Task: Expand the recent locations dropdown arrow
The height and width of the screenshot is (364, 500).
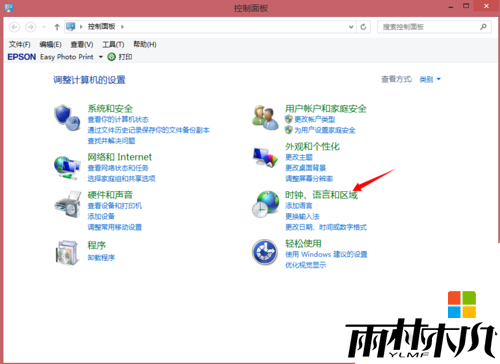Action: (x=44, y=27)
